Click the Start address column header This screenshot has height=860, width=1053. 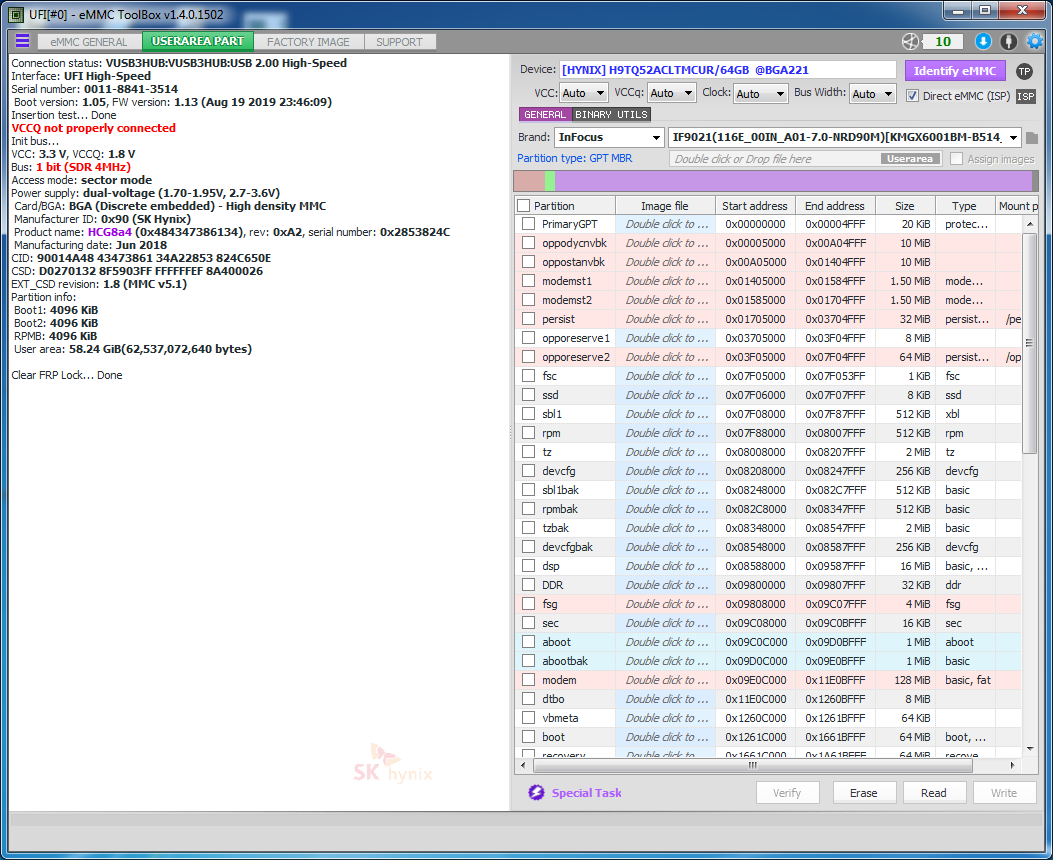tap(755, 206)
